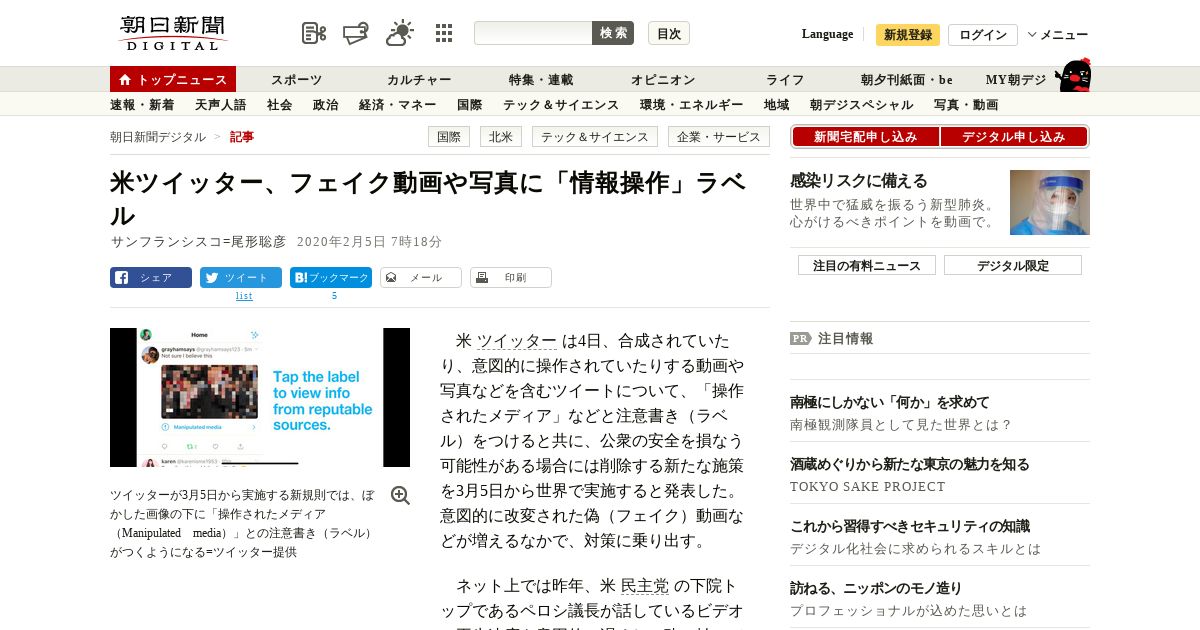The width and height of the screenshot is (1200, 630).
Task: Click the ログイン button
Action: tap(983, 35)
